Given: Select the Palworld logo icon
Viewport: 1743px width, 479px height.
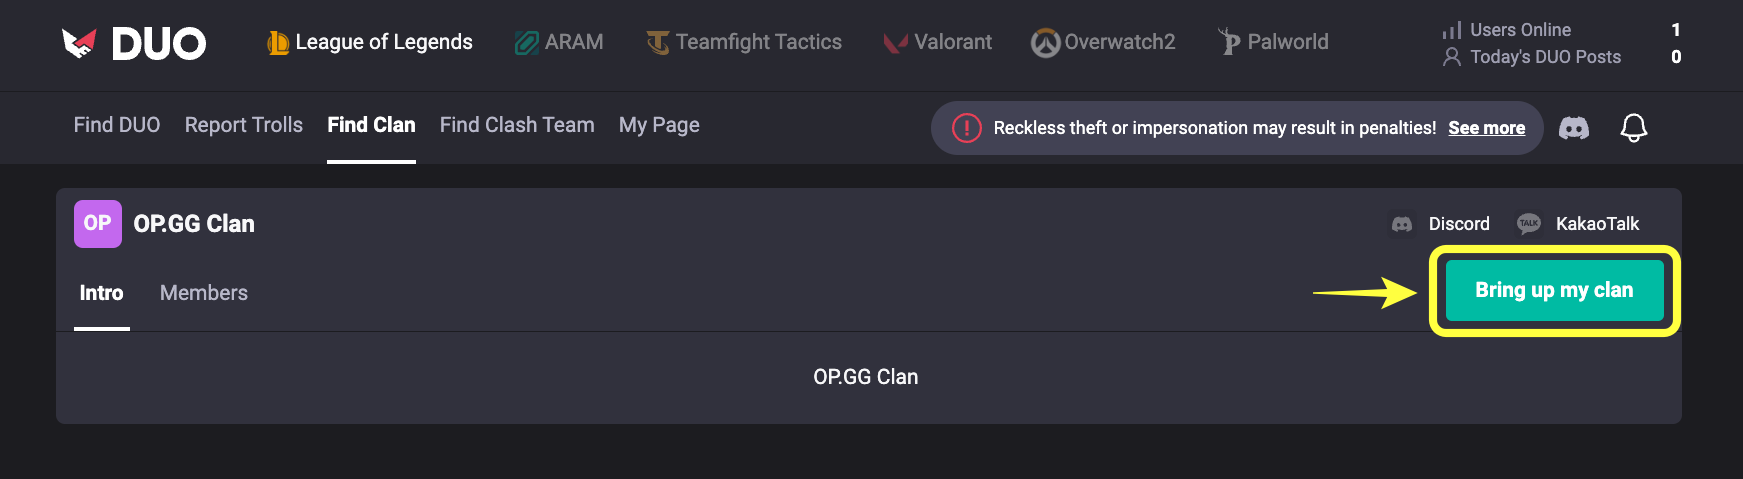Looking at the screenshot, I should coord(1229,42).
